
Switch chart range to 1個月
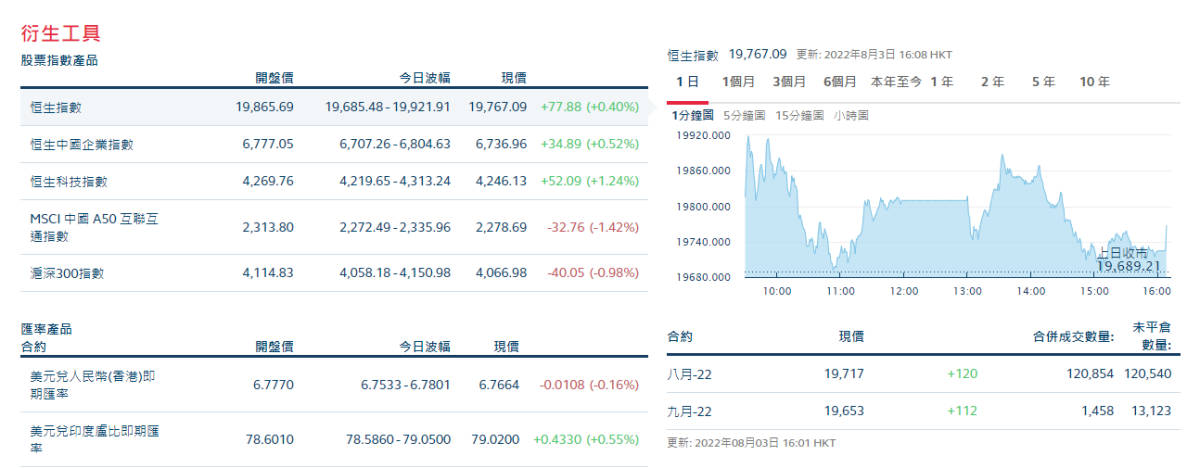click(x=735, y=82)
